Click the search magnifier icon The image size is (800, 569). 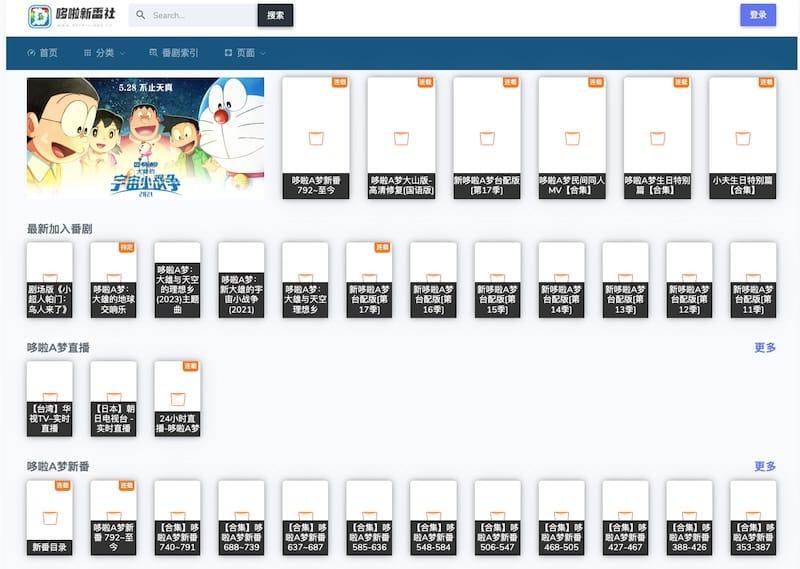(140, 15)
